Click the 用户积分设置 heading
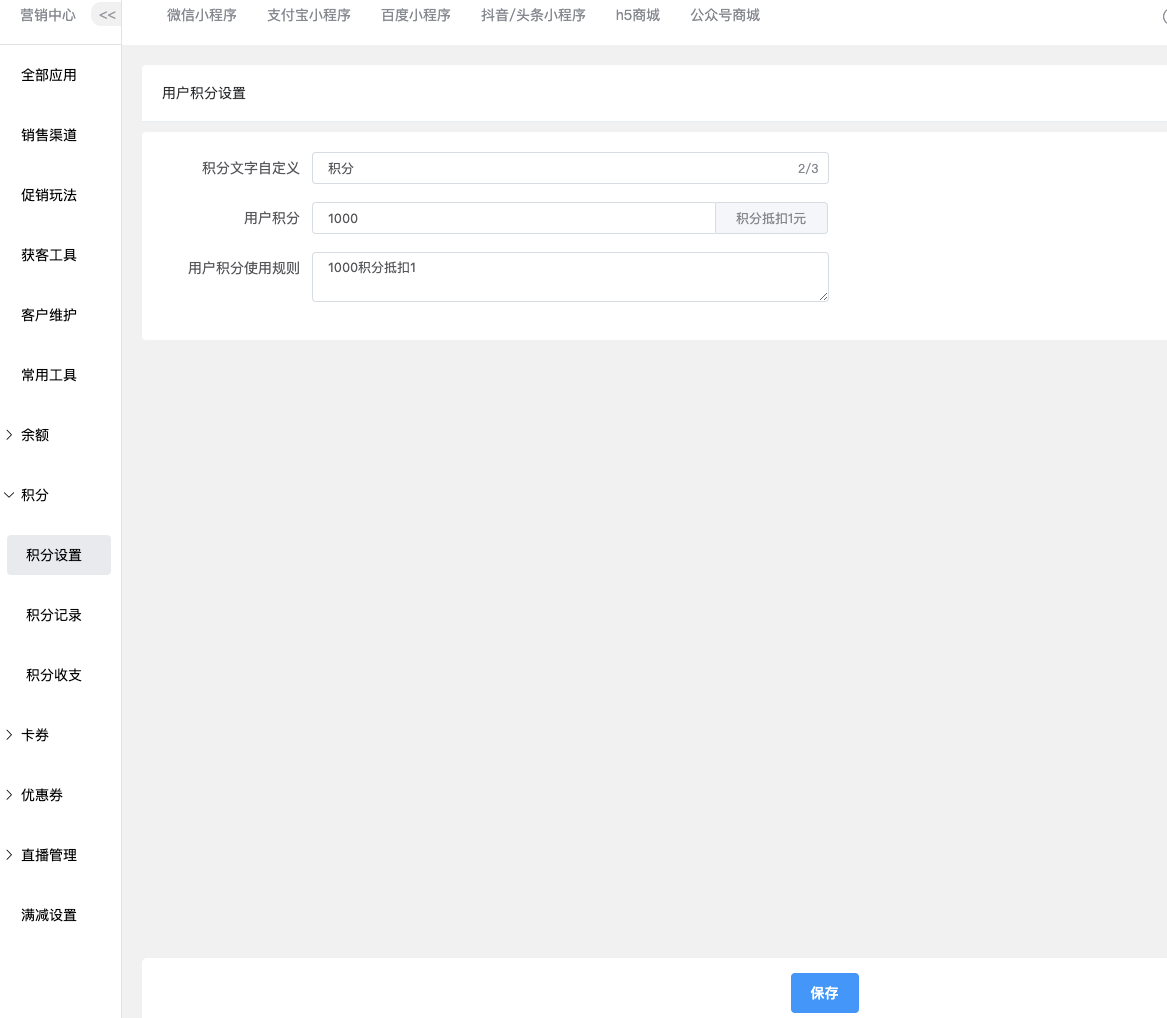1167x1018 pixels. pos(204,93)
